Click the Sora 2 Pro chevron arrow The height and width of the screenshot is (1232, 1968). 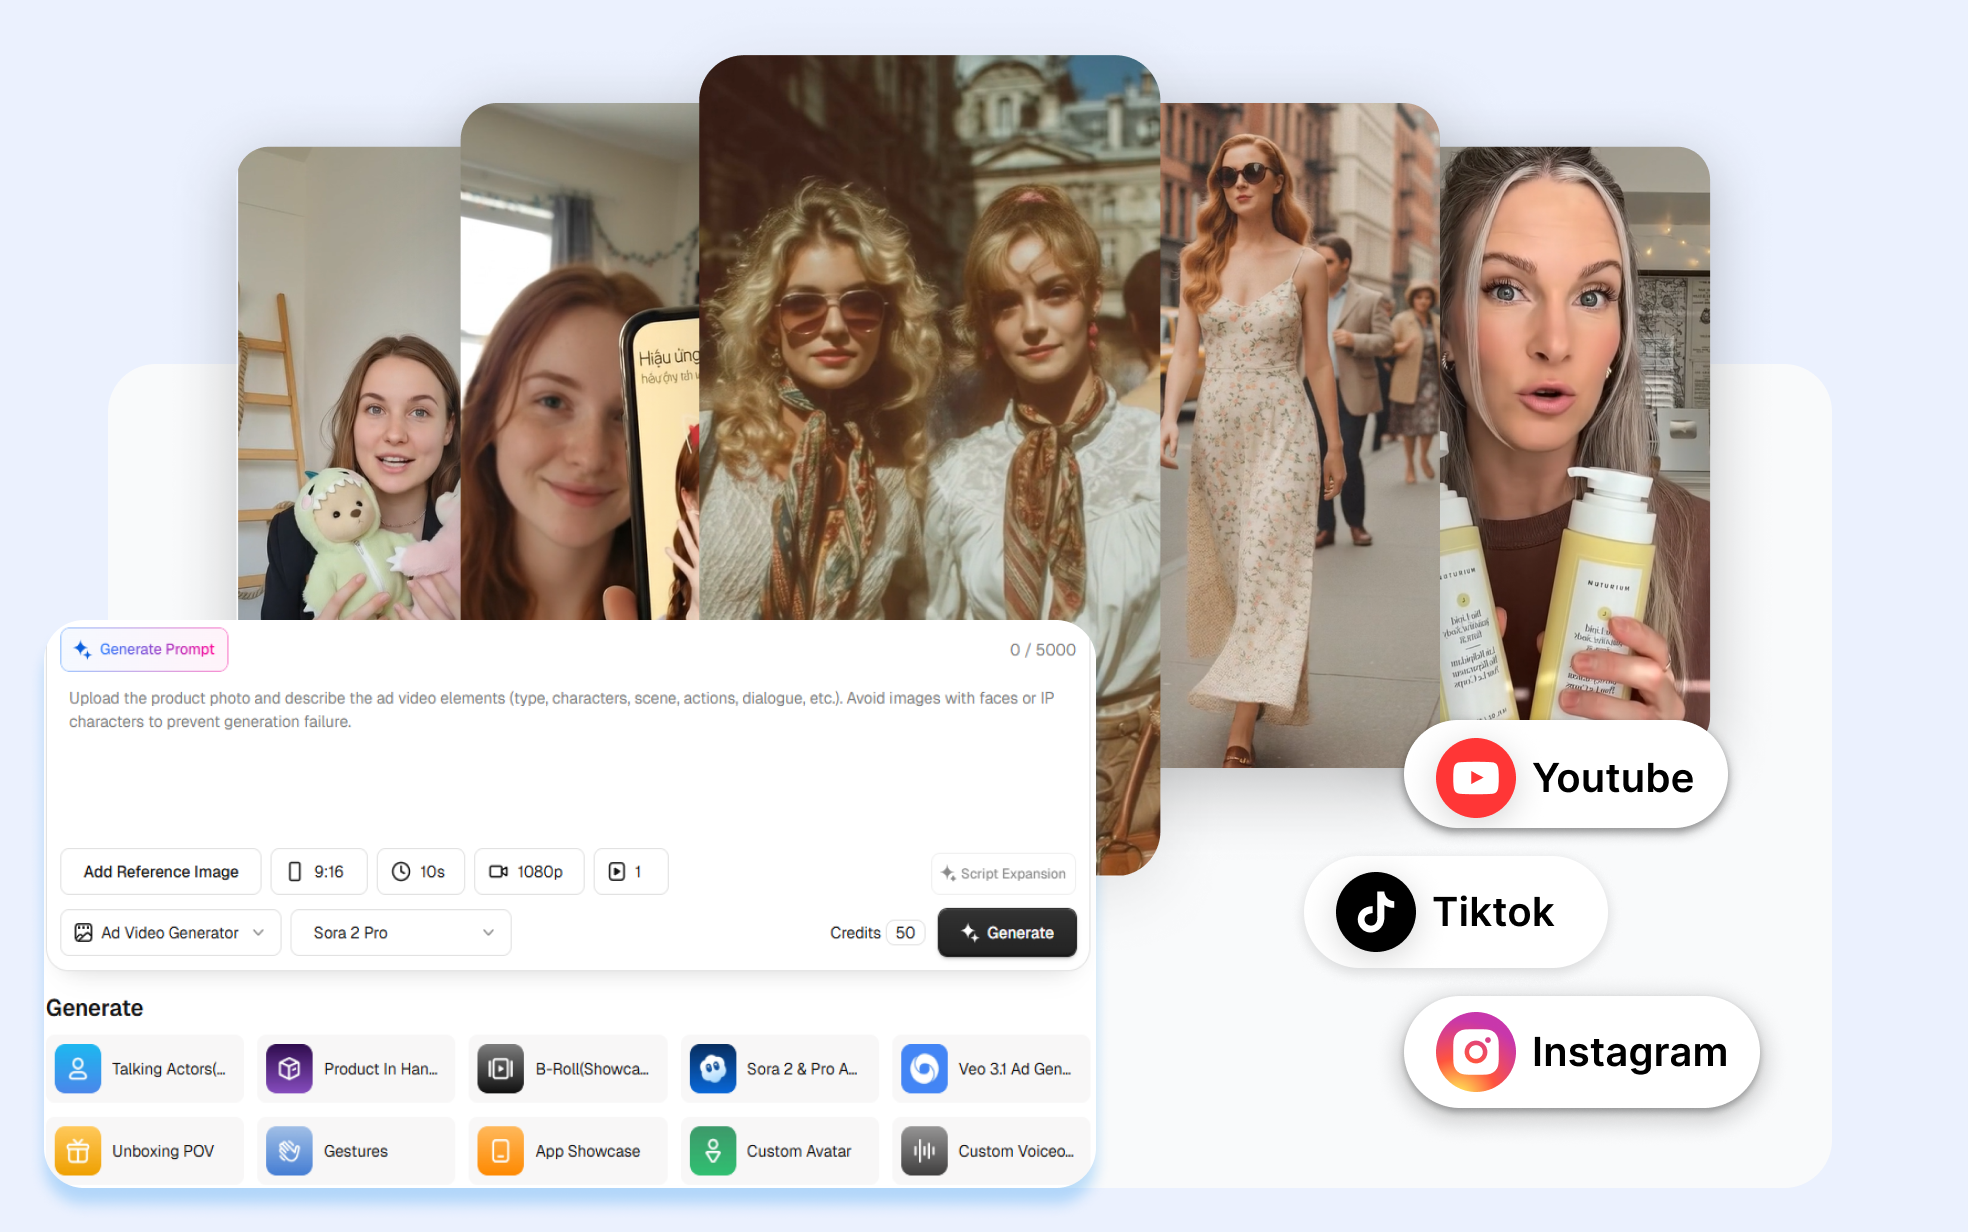(x=488, y=933)
